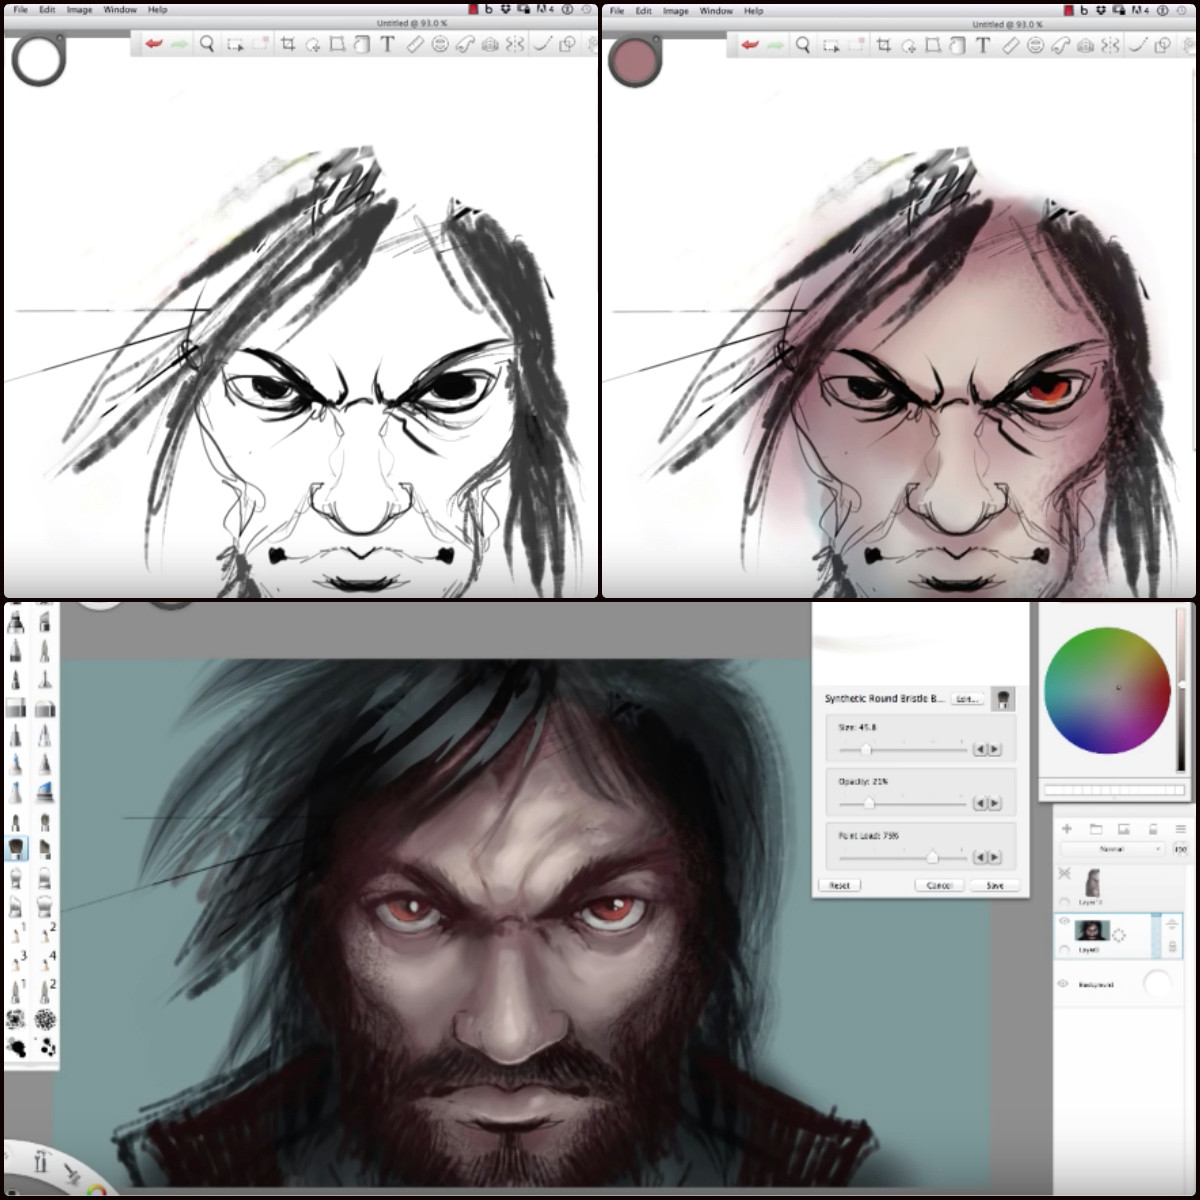
Task: Click the brush type icon beside Edit button
Action: point(1003,699)
